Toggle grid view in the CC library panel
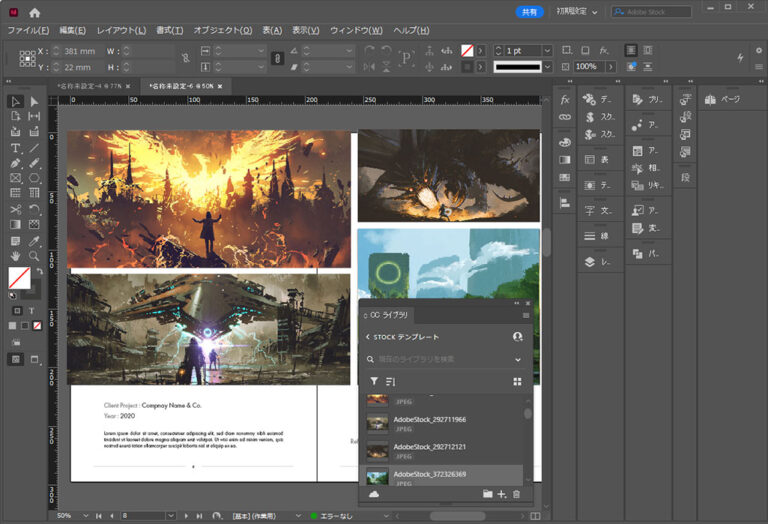 tap(517, 381)
